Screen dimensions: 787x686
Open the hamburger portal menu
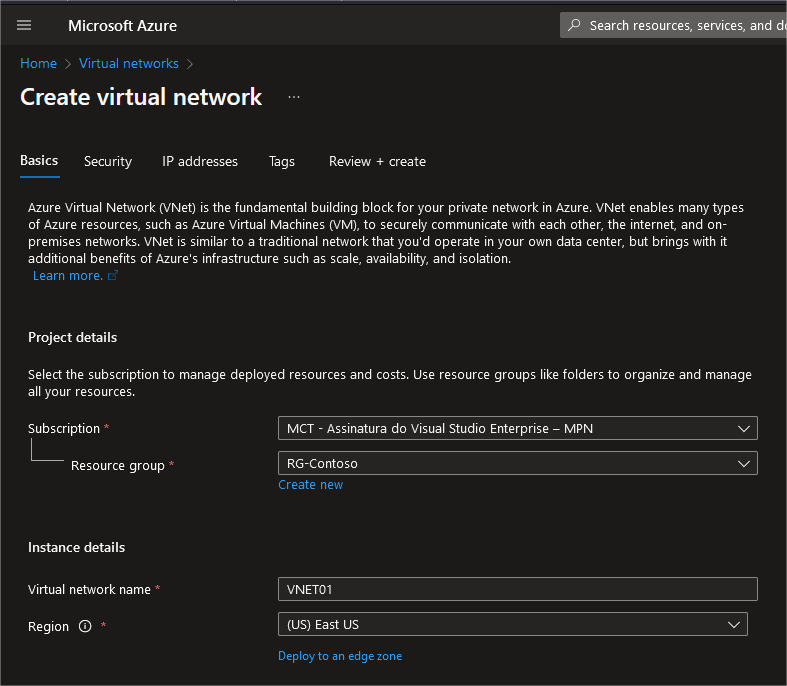coord(24,25)
